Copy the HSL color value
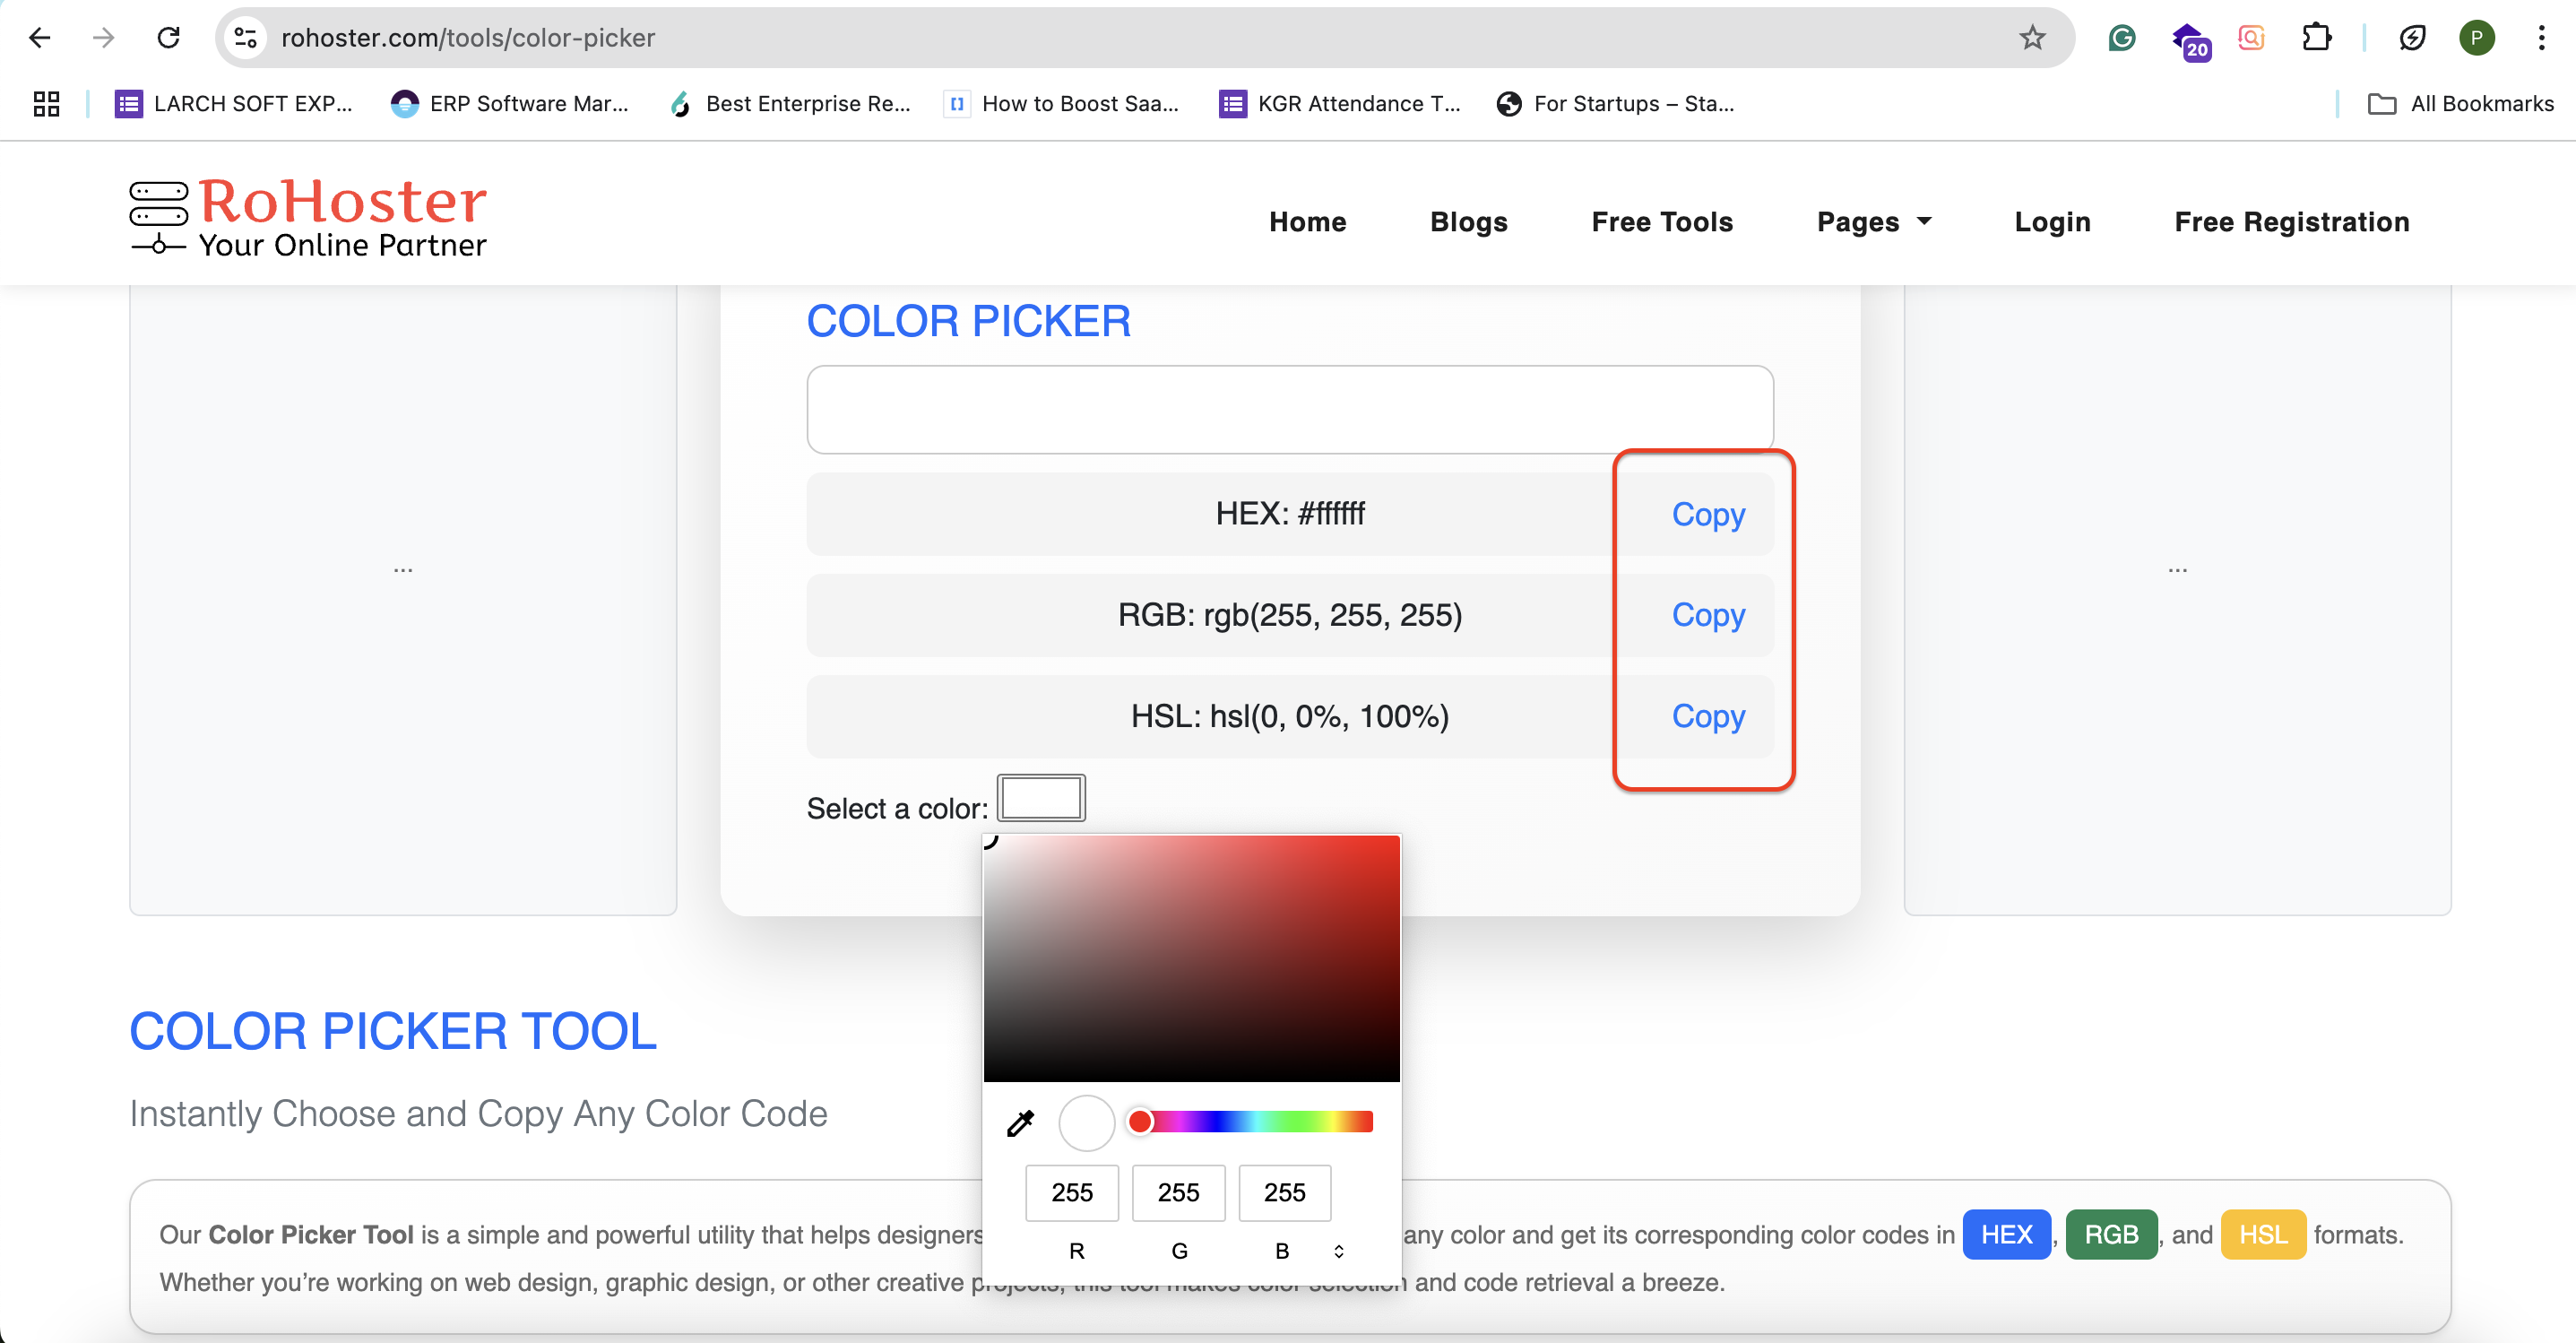2576x1343 pixels. point(1708,716)
